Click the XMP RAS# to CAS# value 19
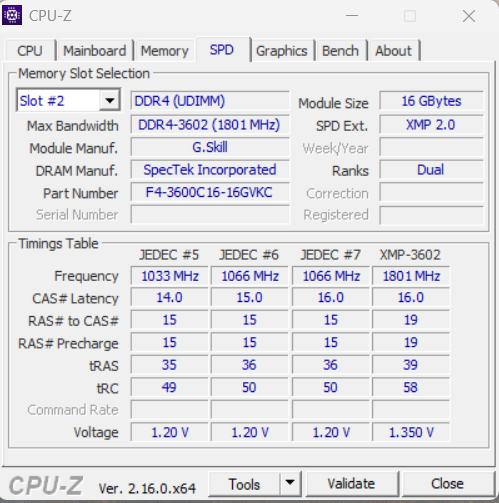This screenshot has width=499, height=503. (411, 320)
